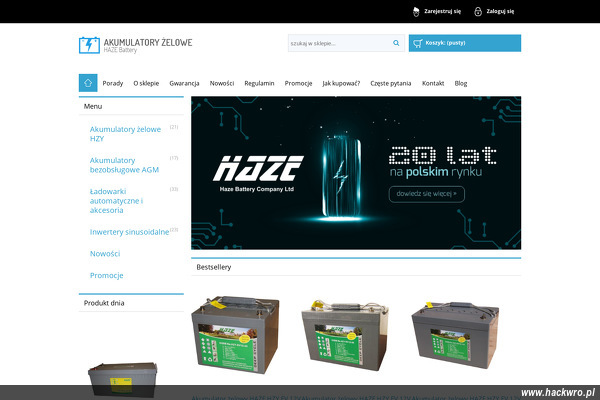The width and height of the screenshot is (600, 400).
Task: Open the leftmost bestseller battery thumbnail
Action: (236, 335)
